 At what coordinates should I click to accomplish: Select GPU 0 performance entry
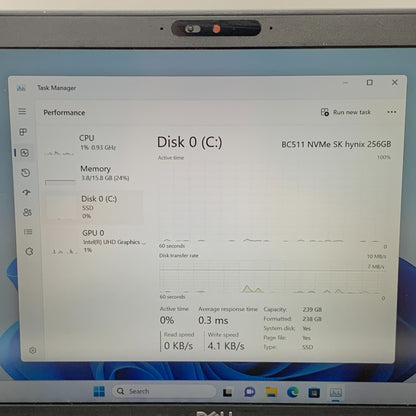coord(96,241)
